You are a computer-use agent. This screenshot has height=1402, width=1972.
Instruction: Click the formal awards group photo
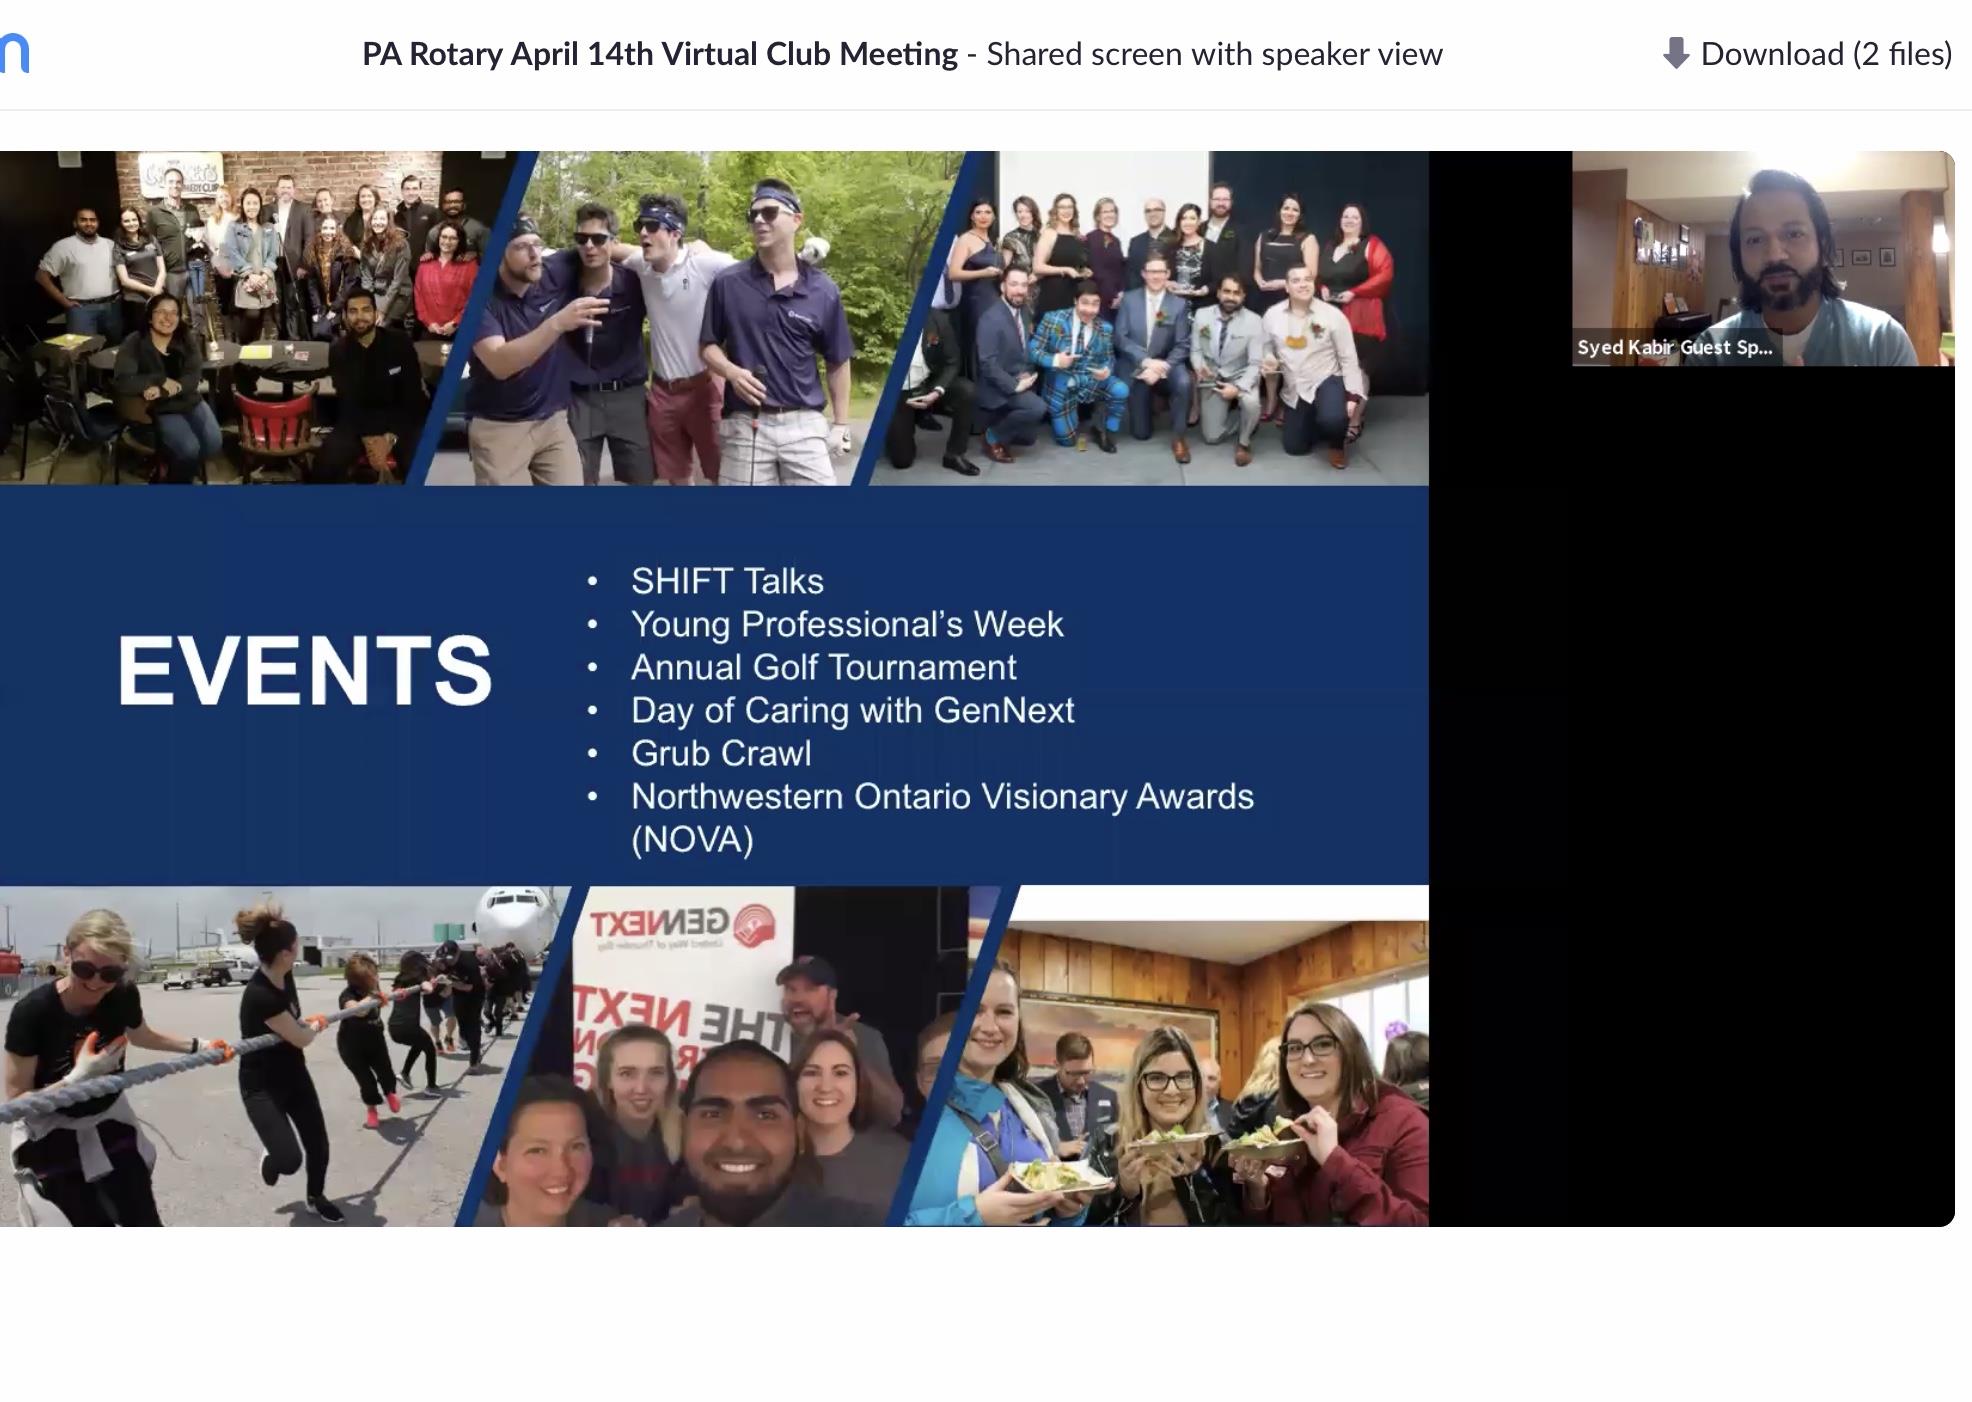(x=1160, y=320)
